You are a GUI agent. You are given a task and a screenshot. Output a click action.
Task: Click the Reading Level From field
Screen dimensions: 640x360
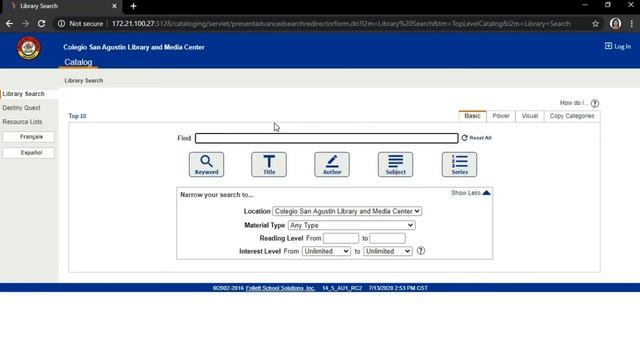click(x=341, y=238)
